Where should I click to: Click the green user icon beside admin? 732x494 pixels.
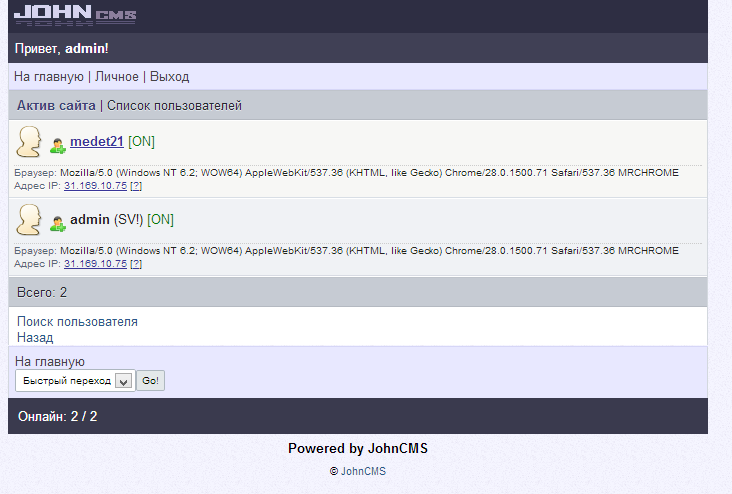58,224
